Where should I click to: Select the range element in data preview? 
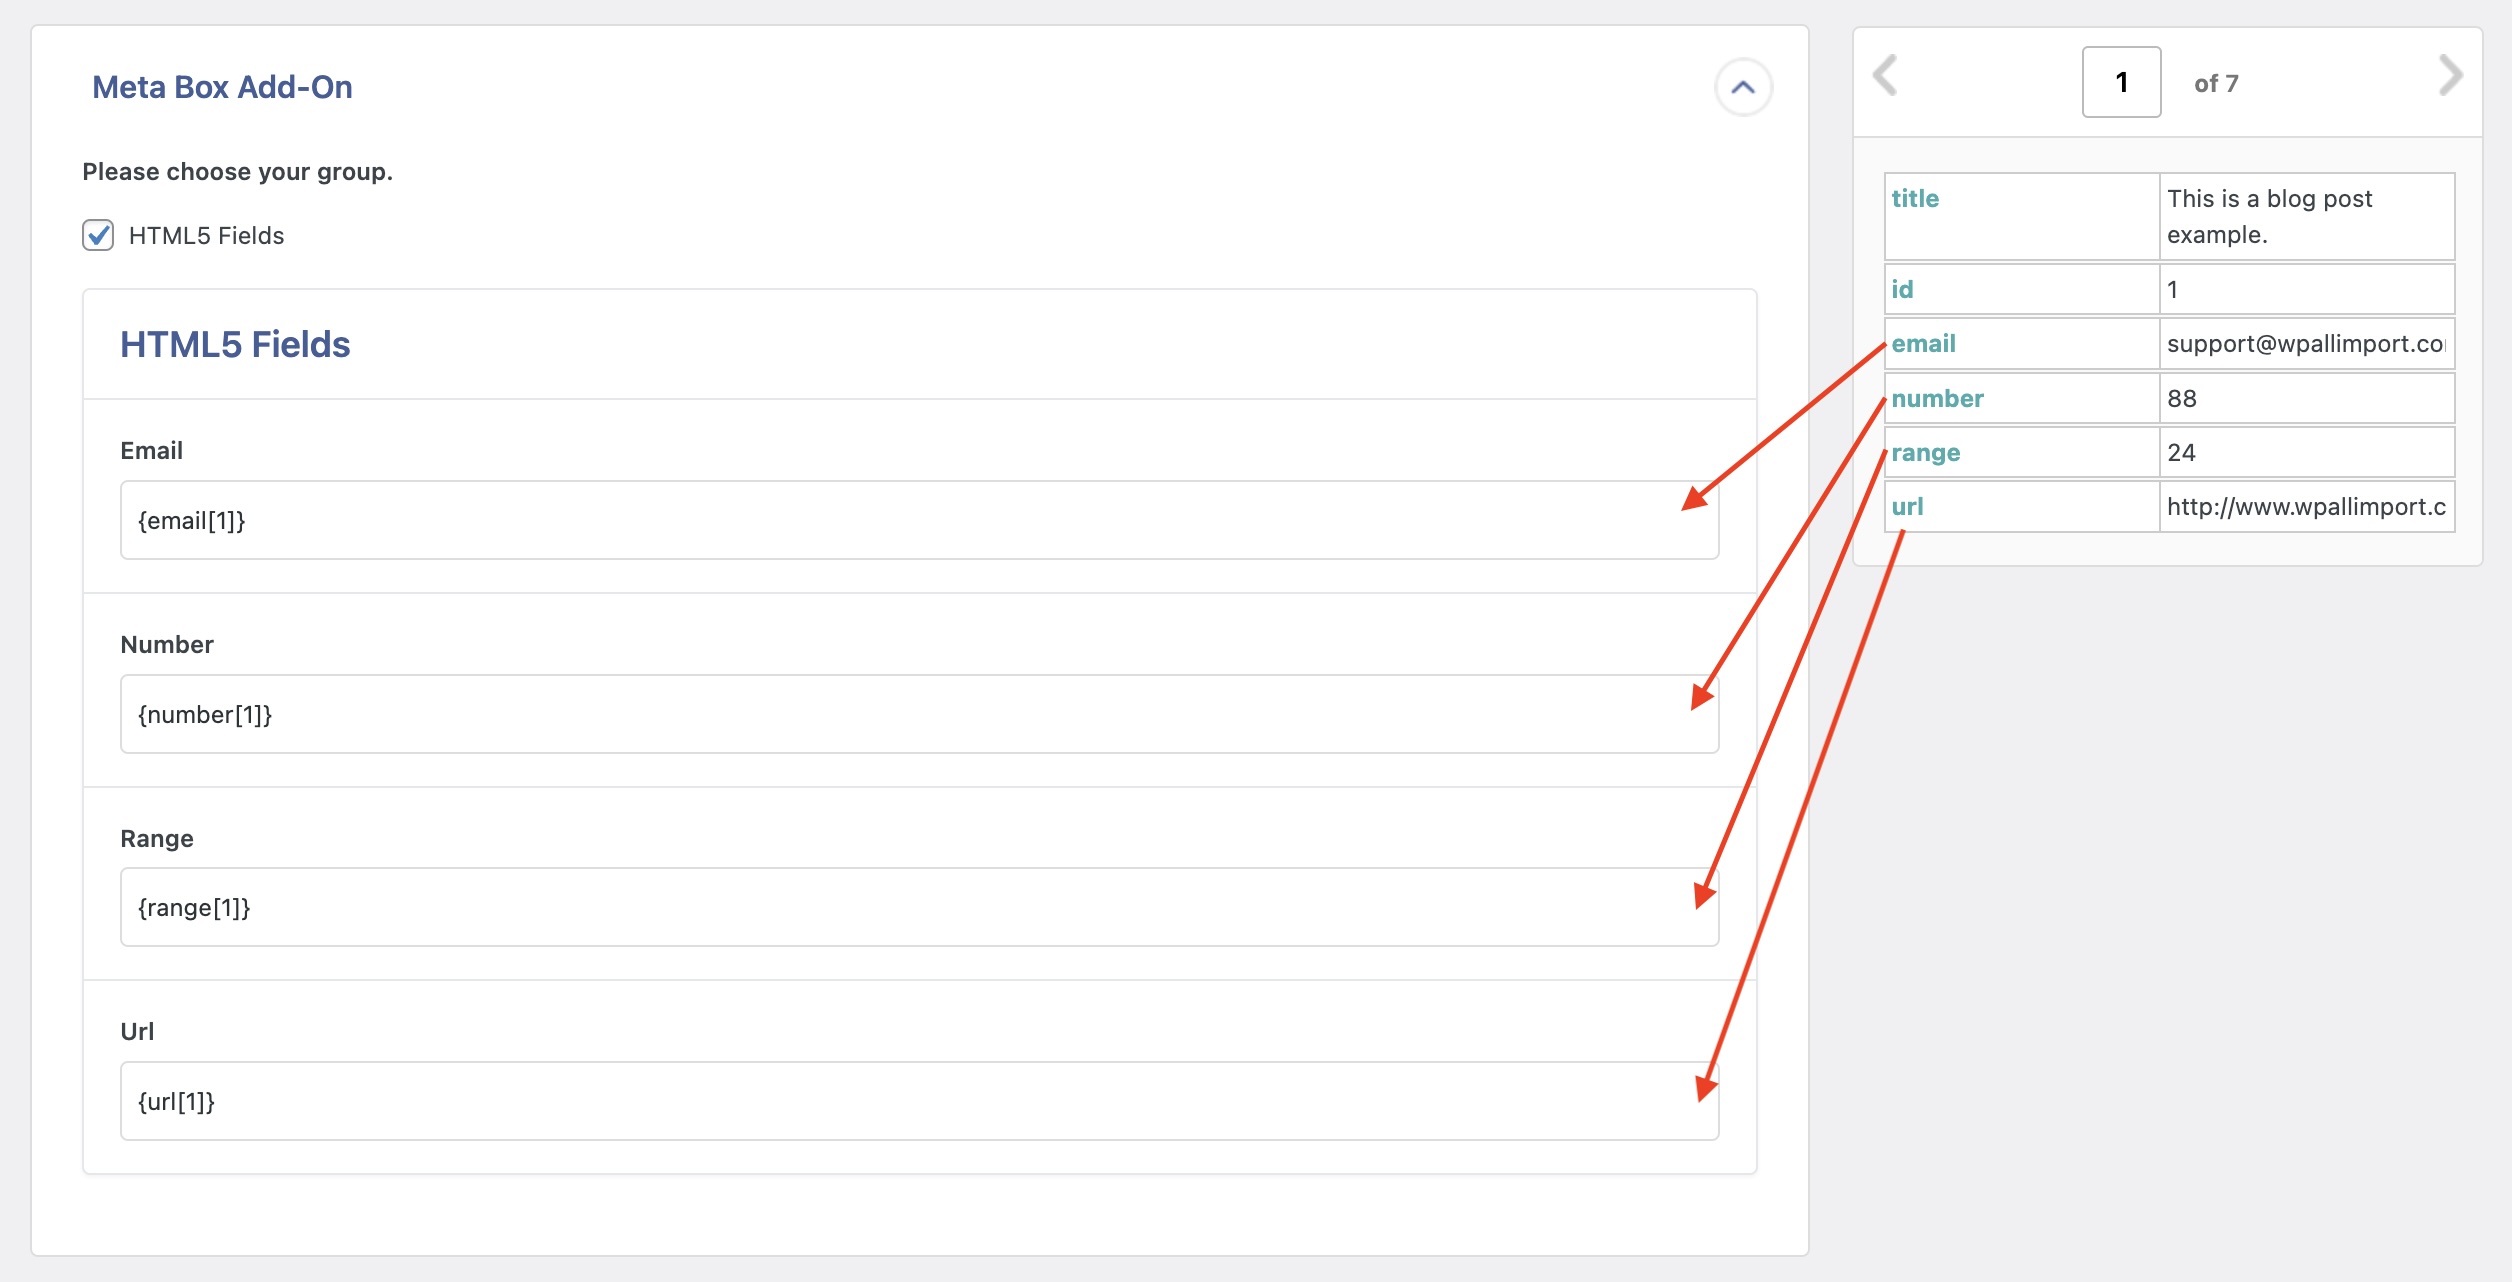click(1925, 453)
